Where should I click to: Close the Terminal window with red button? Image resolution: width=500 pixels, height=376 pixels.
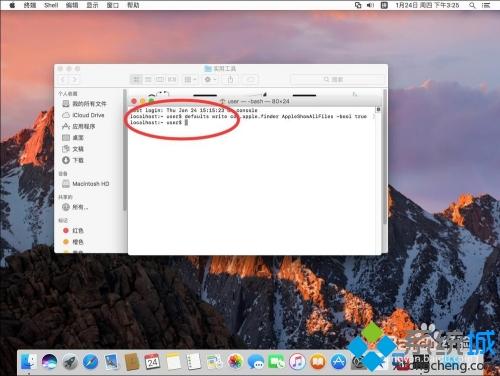[x=134, y=101]
